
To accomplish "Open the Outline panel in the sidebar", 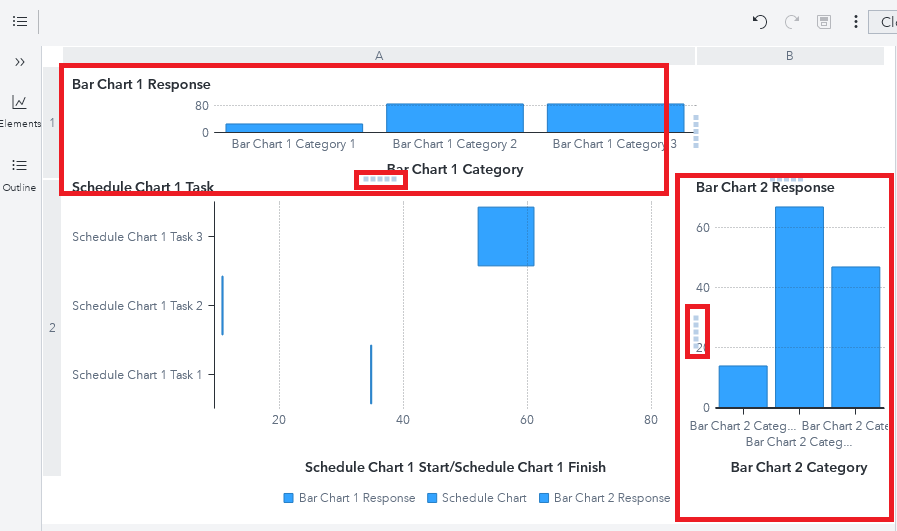I will pyautogui.click(x=20, y=172).
